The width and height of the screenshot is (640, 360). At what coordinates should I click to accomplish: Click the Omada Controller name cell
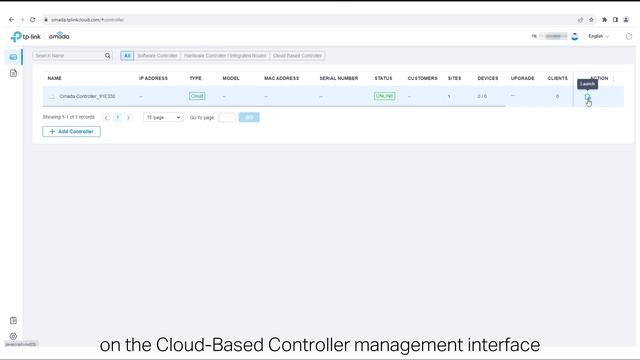(87, 96)
